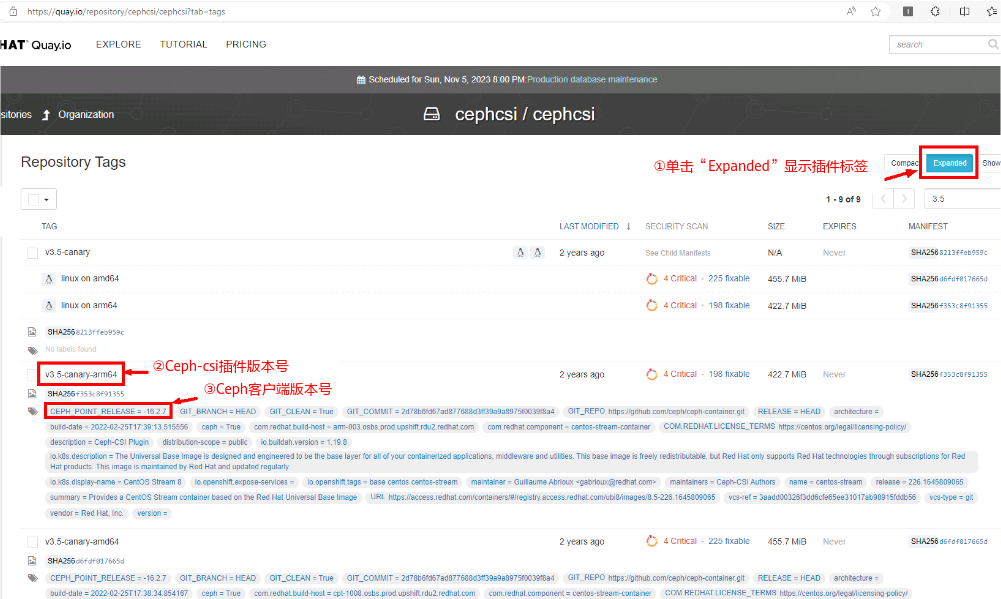Click labels tag icon under v3.5-canary-amd64
1001x599 pixels.
(x=33, y=579)
